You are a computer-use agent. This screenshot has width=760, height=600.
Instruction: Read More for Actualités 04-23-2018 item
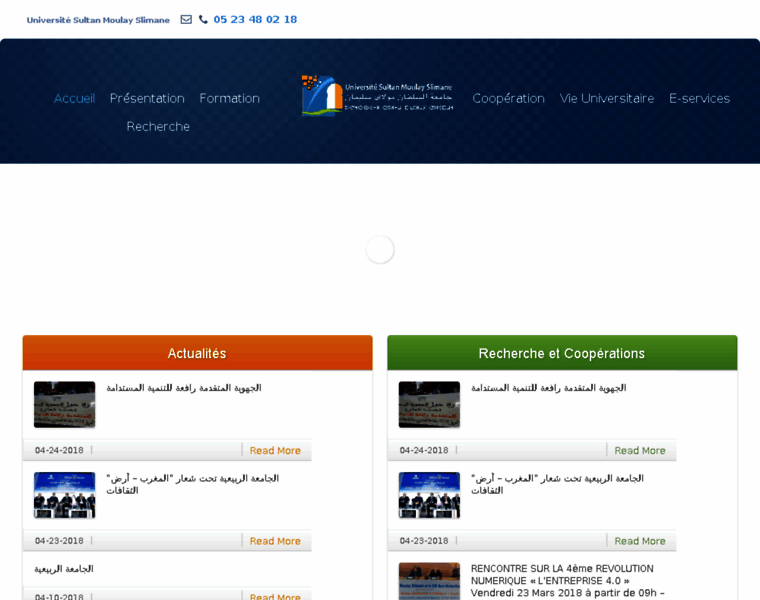coord(275,541)
